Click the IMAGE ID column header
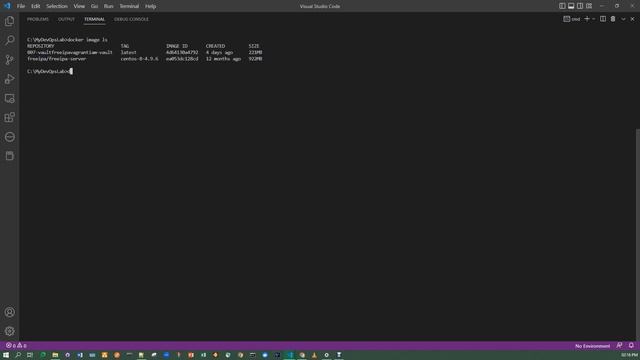The height and width of the screenshot is (360, 640). pos(177,46)
